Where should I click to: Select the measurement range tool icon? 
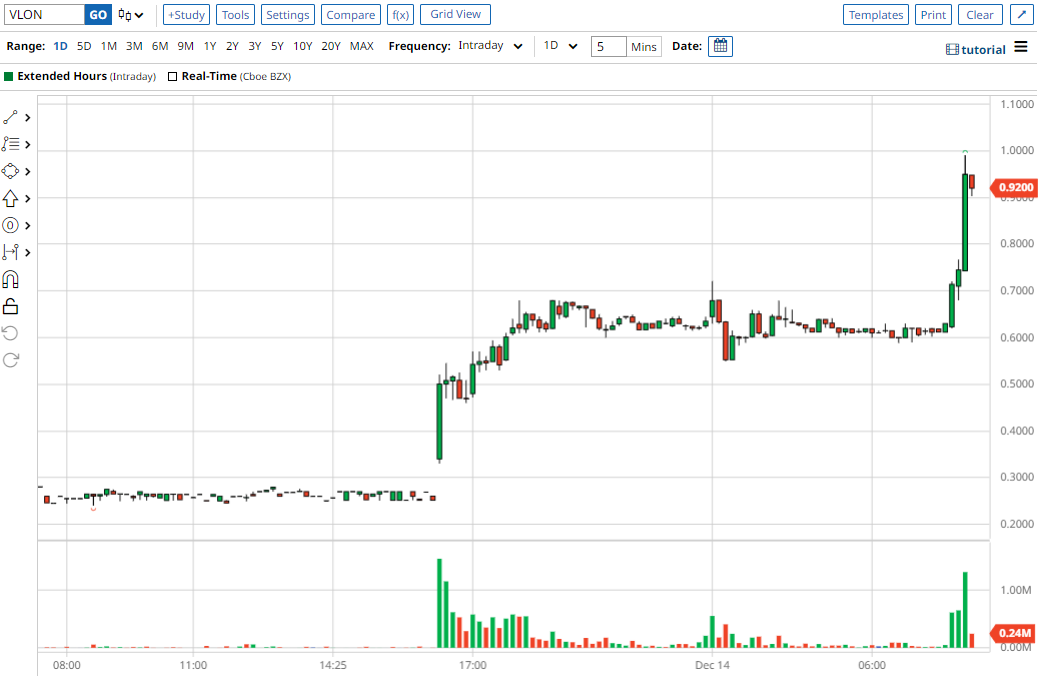pyautogui.click(x=11, y=252)
